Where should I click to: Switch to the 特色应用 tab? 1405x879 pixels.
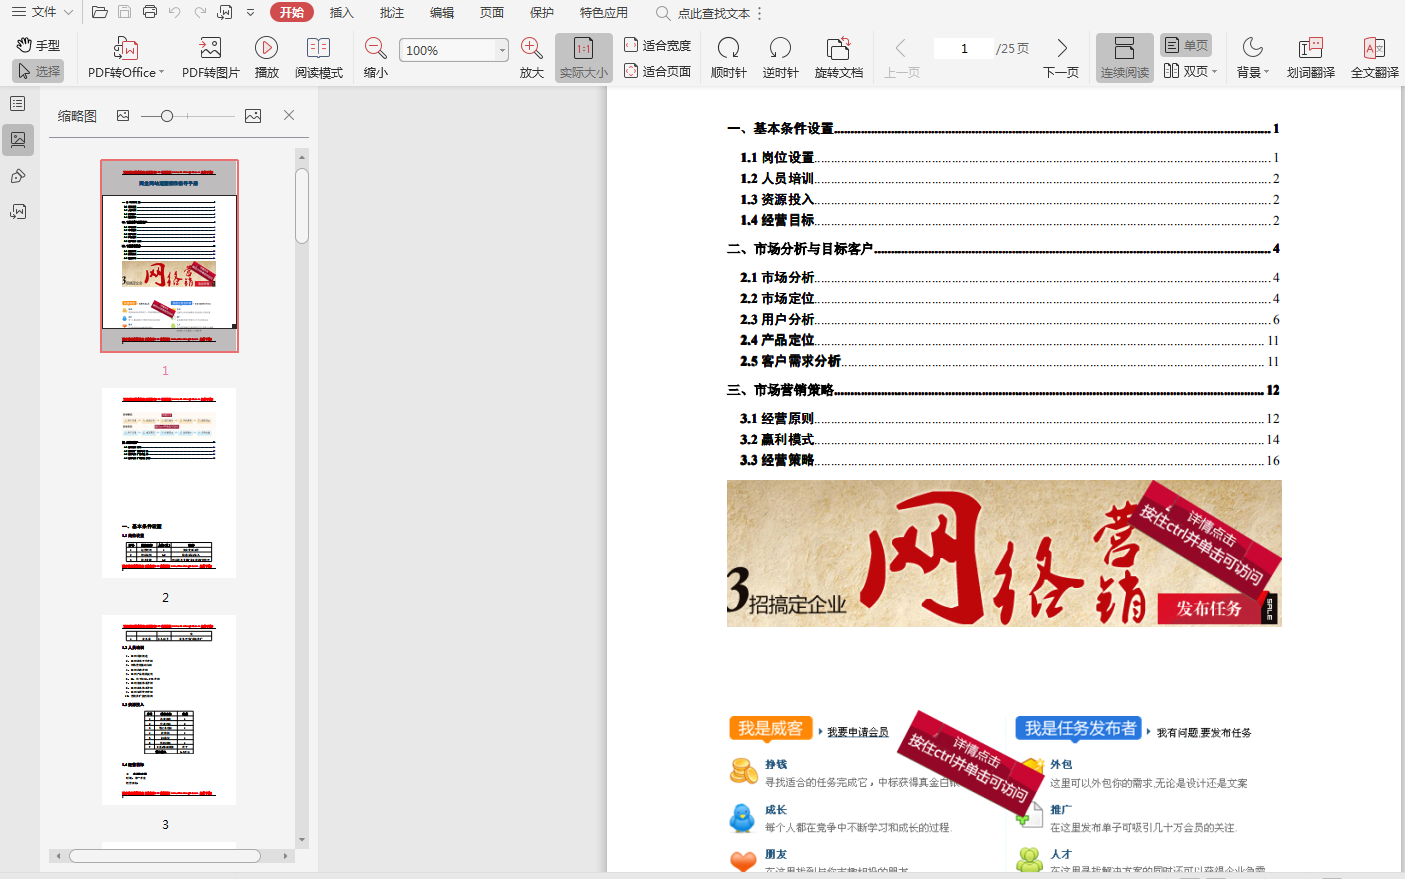point(604,13)
